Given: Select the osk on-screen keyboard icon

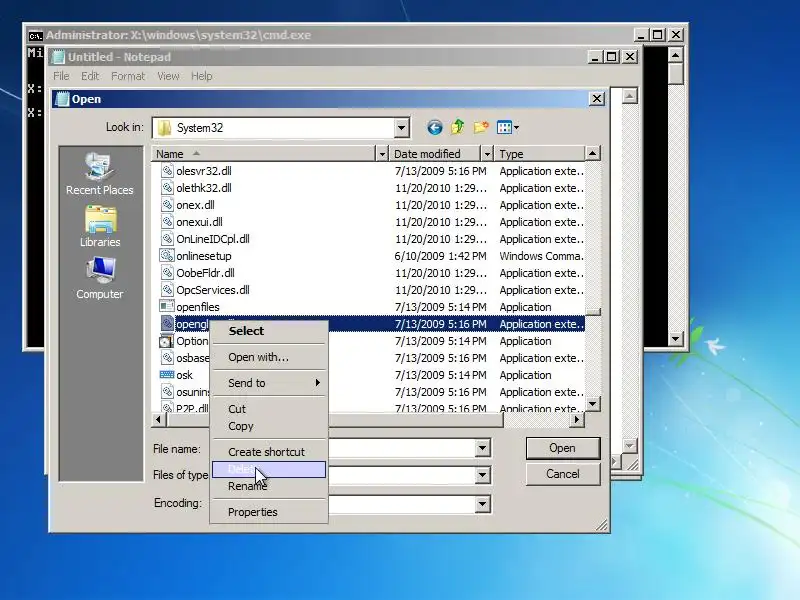Looking at the screenshot, I should pos(167,375).
